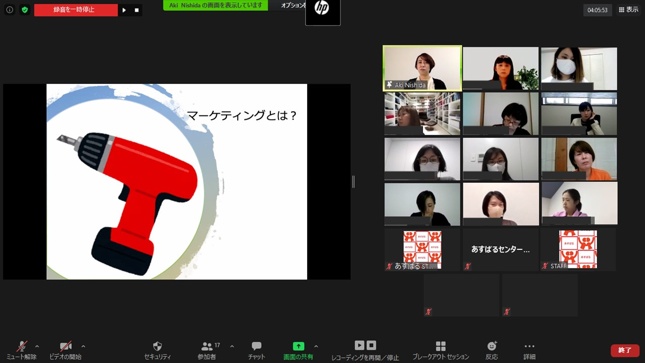Click the shared slide with red drill
Viewport: 645px width, 363px height.
tap(177, 182)
